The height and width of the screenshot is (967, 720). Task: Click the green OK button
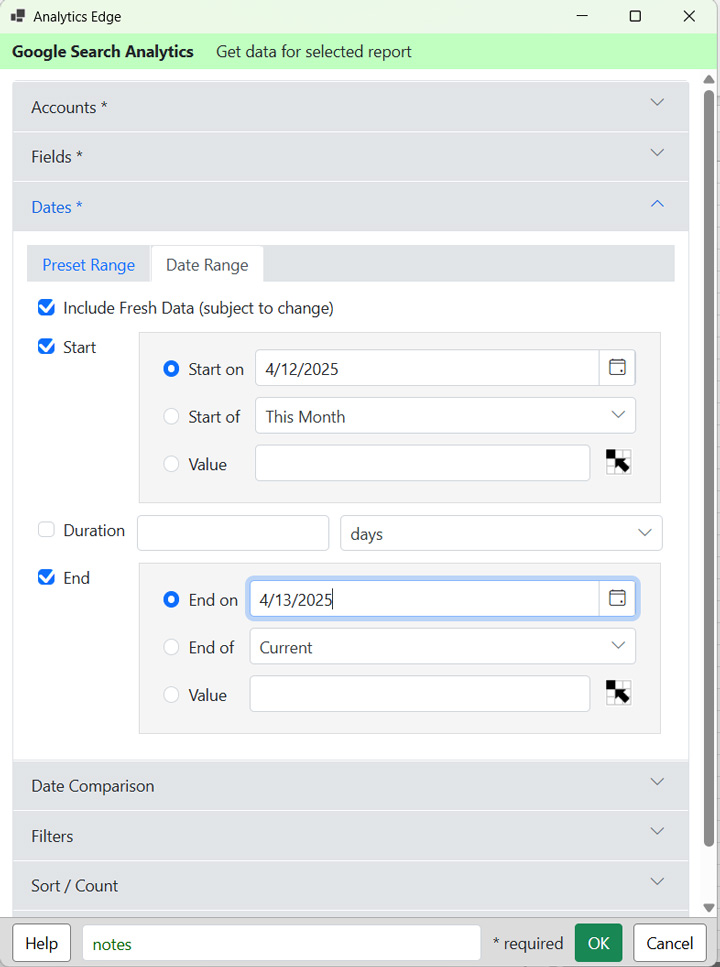(598, 943)
